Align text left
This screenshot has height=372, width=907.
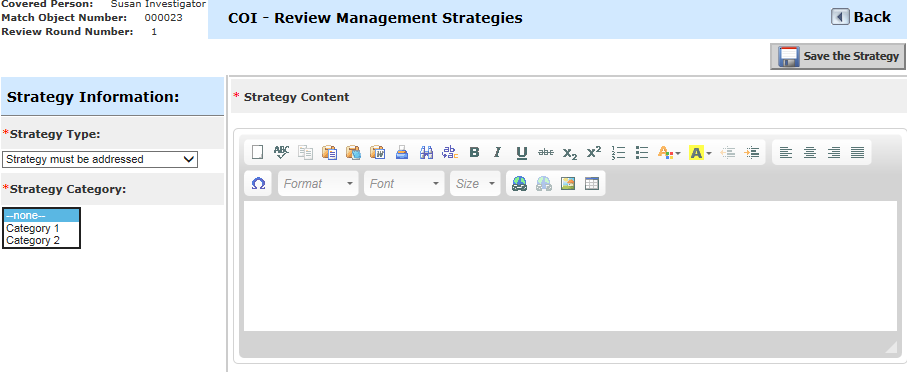786,152
